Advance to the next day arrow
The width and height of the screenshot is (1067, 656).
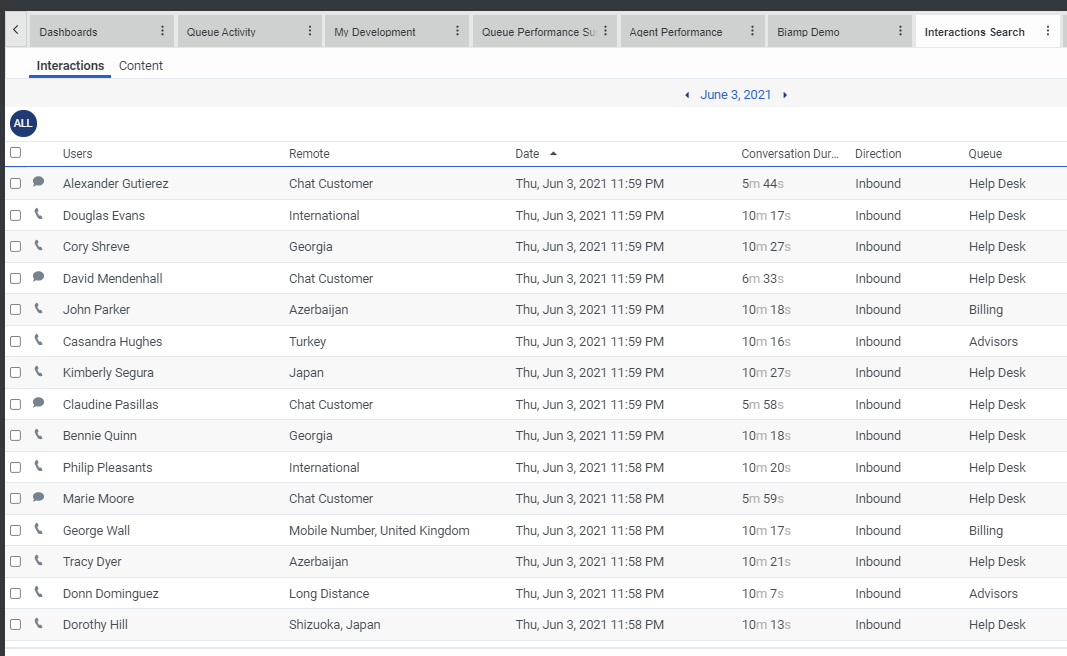pyautogui.click(x=785, y=95)
